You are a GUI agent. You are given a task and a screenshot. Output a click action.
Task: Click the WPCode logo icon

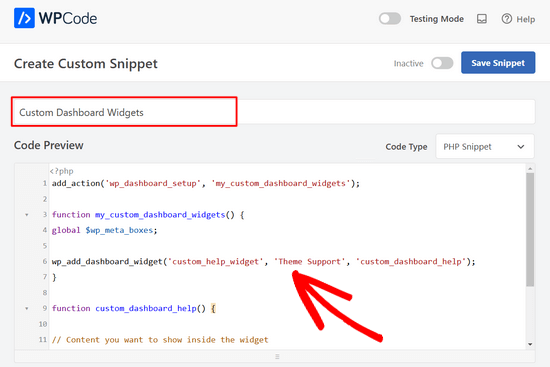[x=24, y=18]
